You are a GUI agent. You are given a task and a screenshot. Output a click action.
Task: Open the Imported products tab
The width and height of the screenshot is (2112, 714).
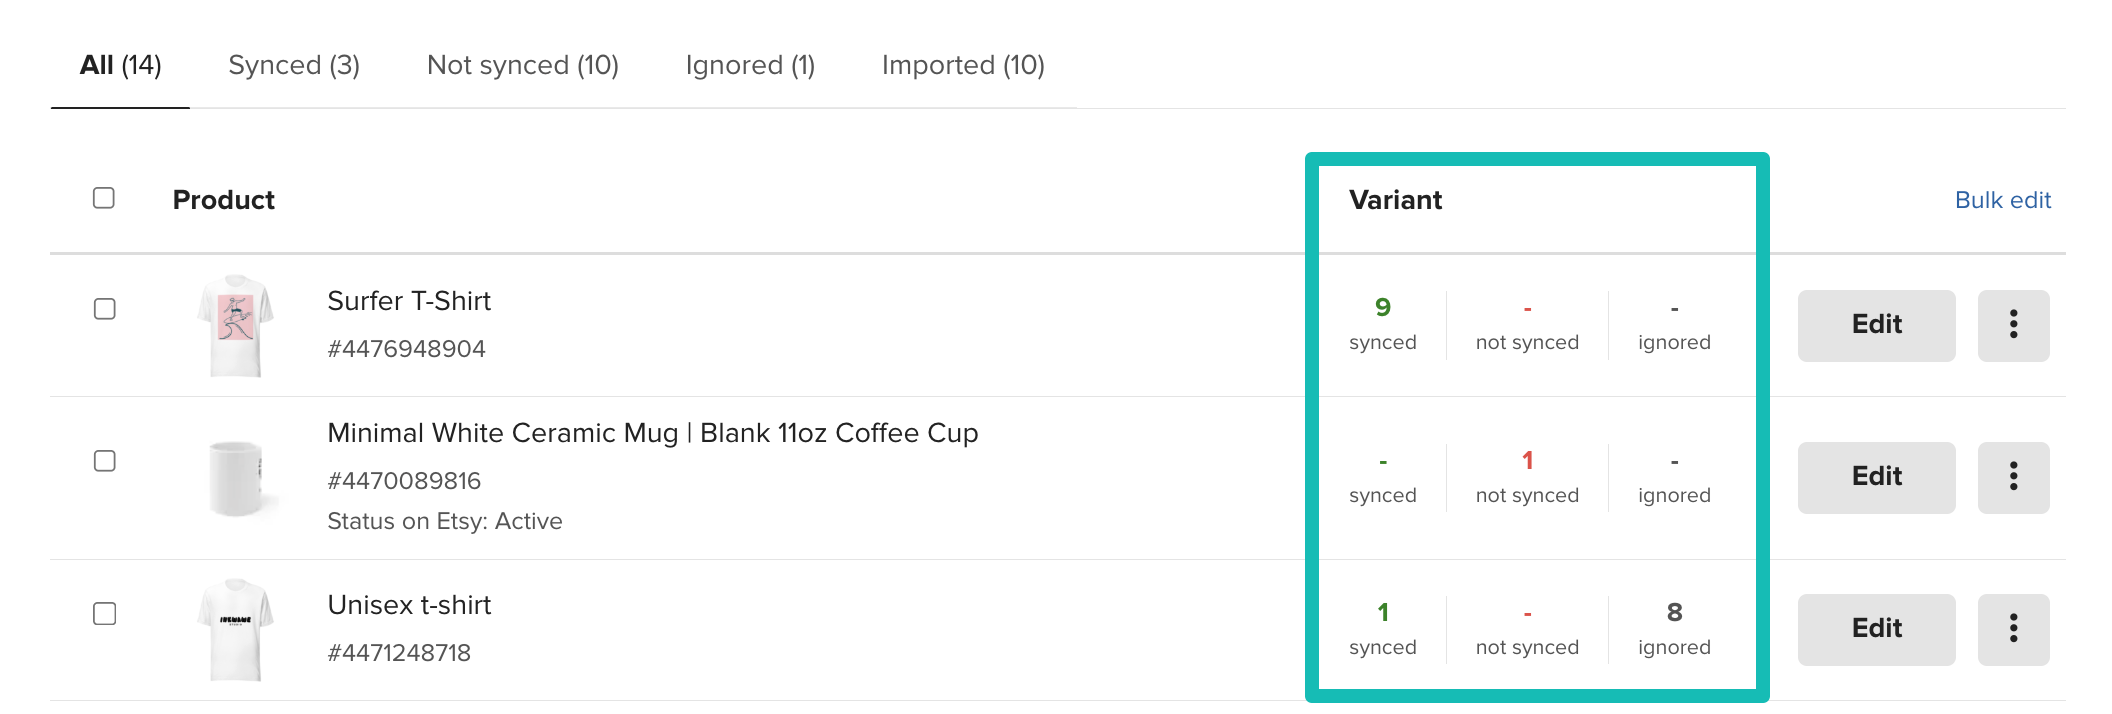click(963, 65)
